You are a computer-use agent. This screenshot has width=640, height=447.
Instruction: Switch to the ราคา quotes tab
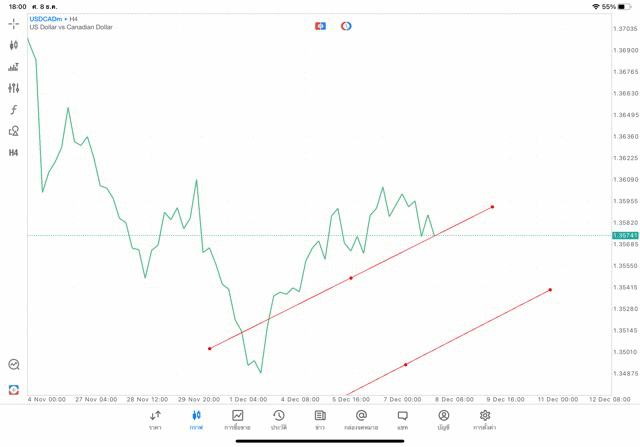[155, 420]
